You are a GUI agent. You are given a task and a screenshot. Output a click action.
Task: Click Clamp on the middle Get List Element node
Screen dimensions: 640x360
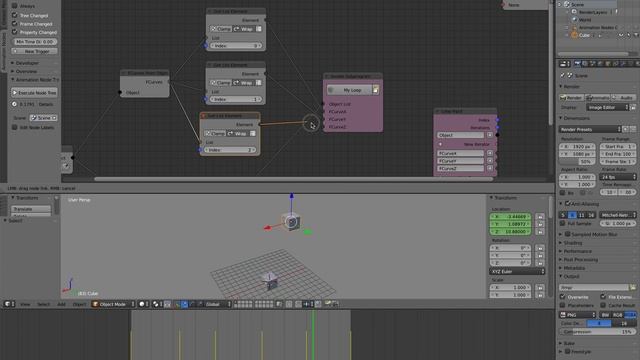[220, 82]
